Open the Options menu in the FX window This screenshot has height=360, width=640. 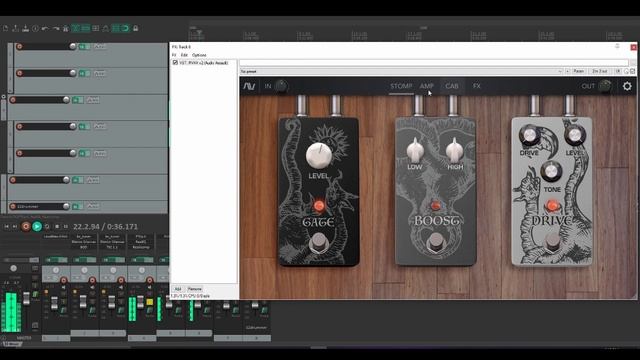pyautogui.click(x=199, y=55)
